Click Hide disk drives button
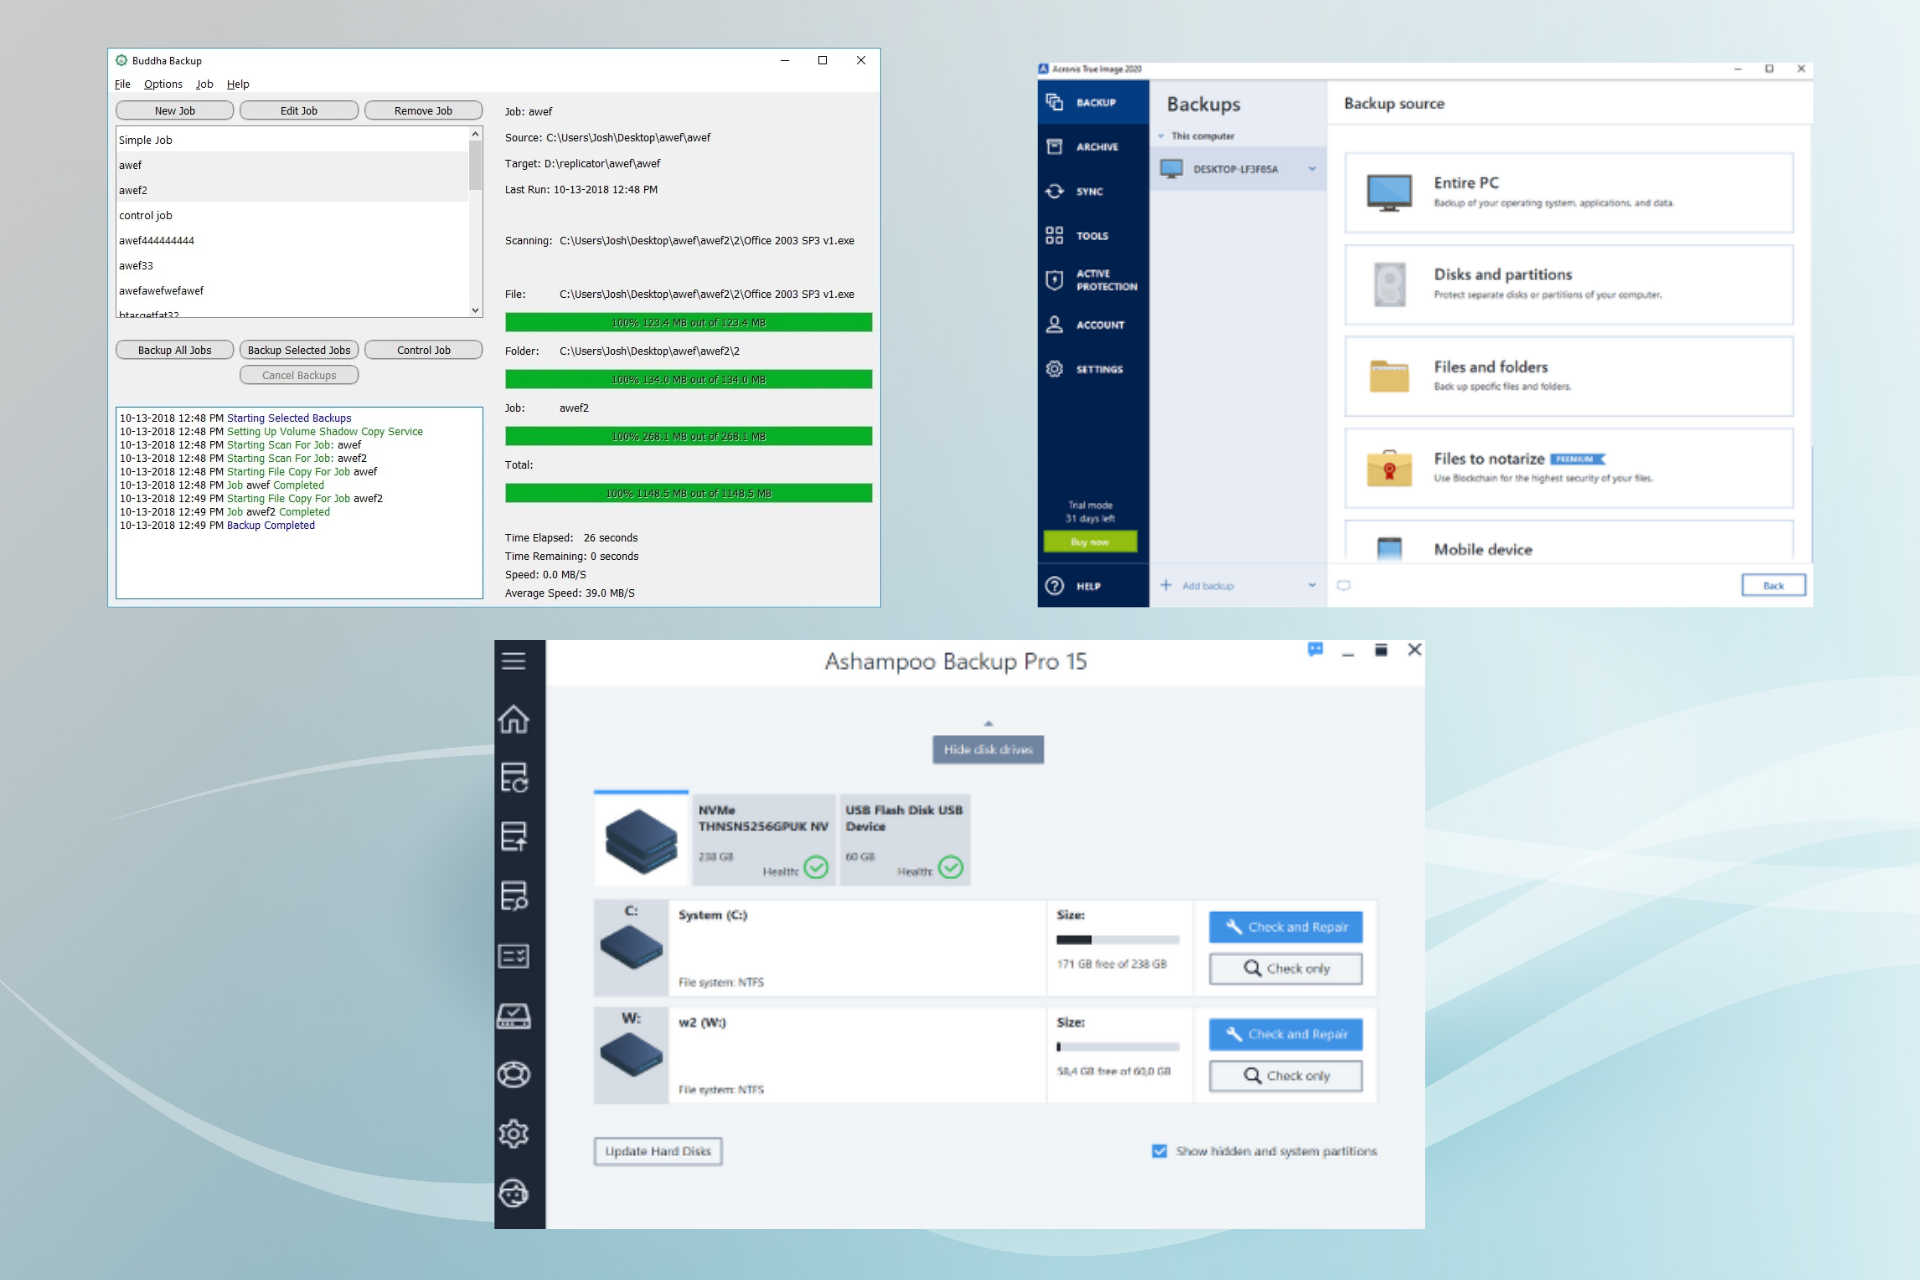This screenshot has height=1280, width=1920. click(988, 750)
